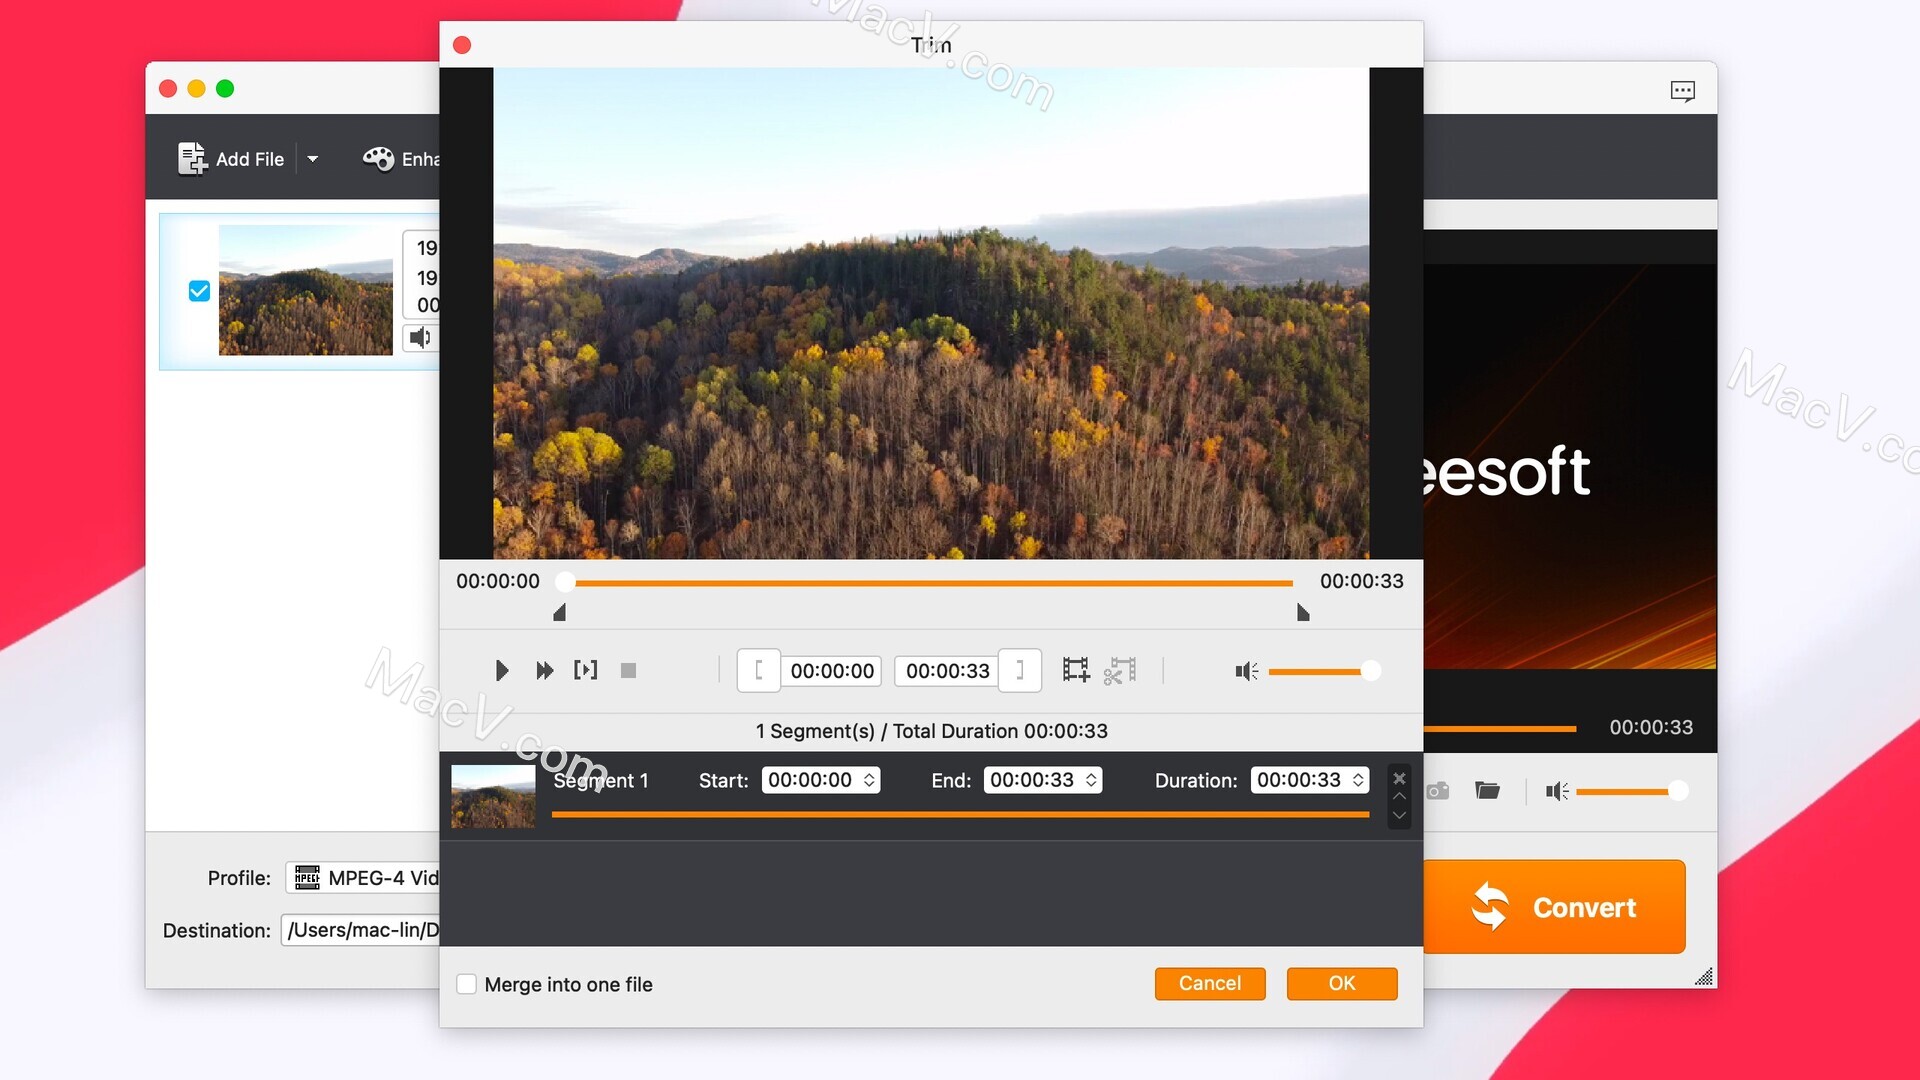
Task: Open the snapshot folder icon
Action: click(1488, 791)
